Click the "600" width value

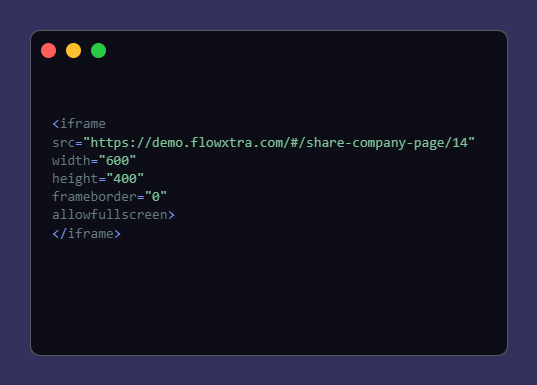tap(117, 161)
